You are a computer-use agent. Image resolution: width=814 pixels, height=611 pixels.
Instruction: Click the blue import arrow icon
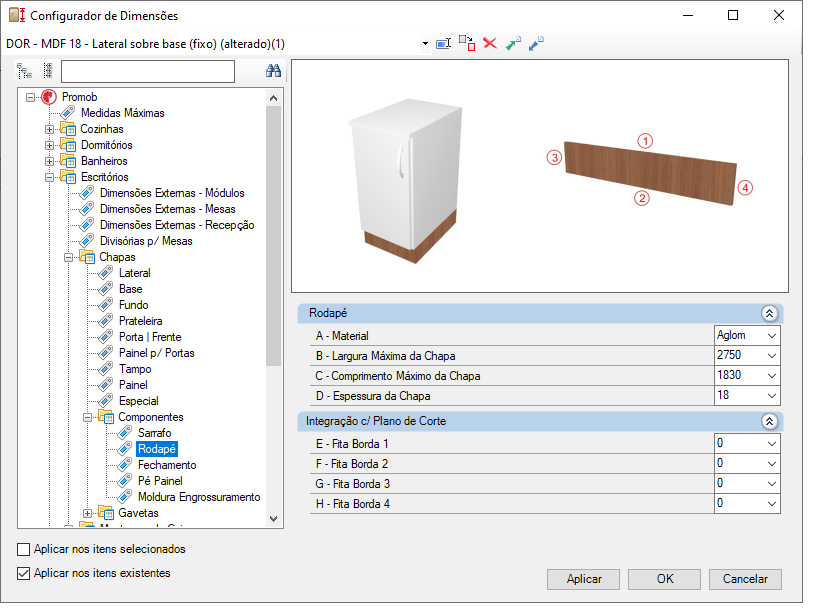pyautogui.click(x=536, y=44)
